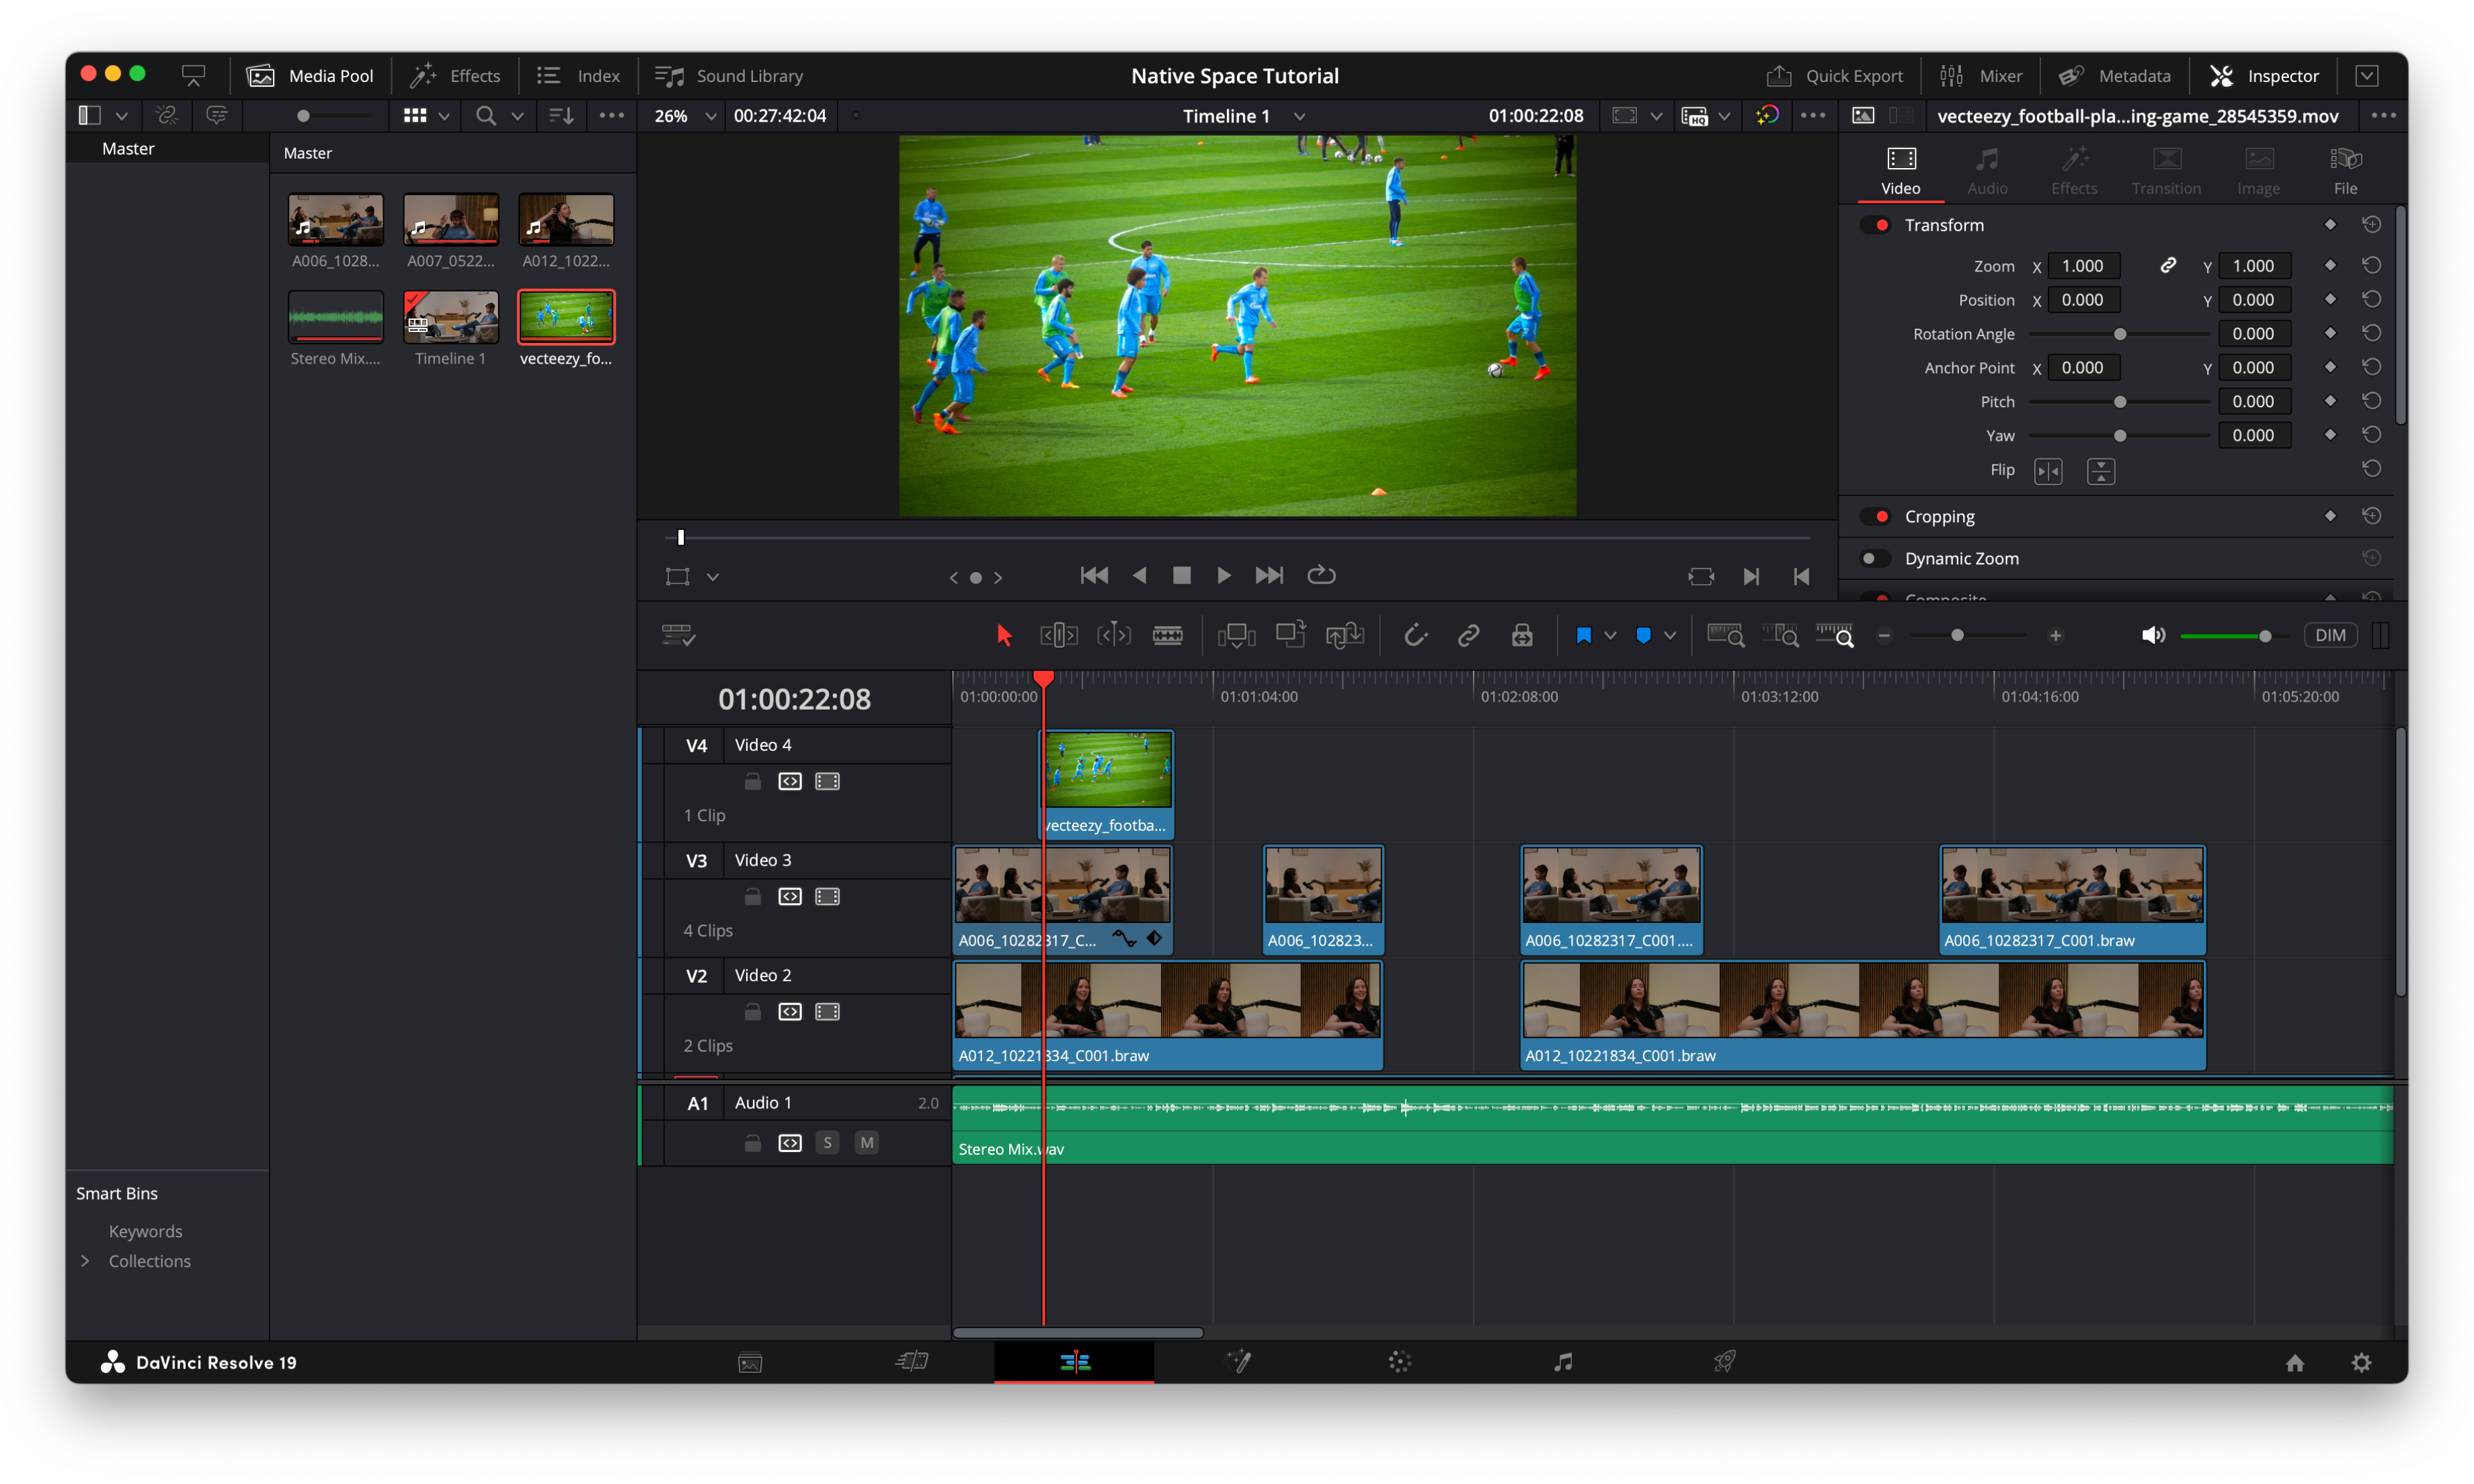Stop playback

click(x=1181, y=575)
